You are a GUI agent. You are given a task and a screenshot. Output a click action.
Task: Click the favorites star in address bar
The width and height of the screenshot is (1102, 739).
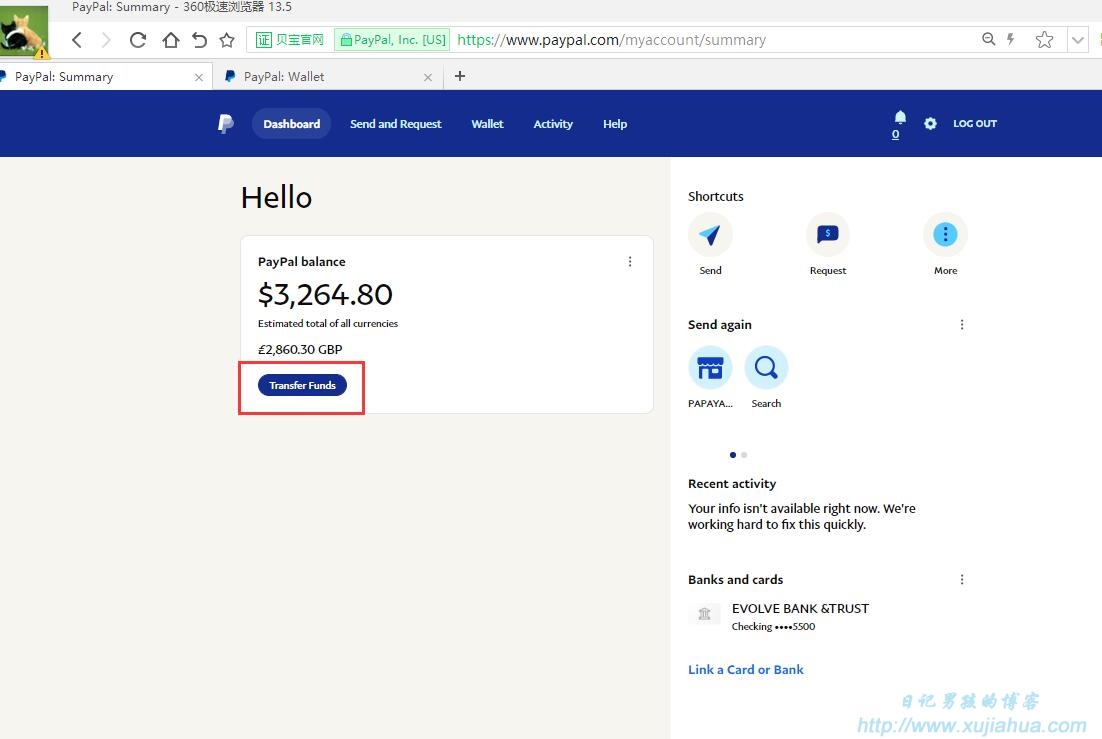click(x=1044, y=39)
